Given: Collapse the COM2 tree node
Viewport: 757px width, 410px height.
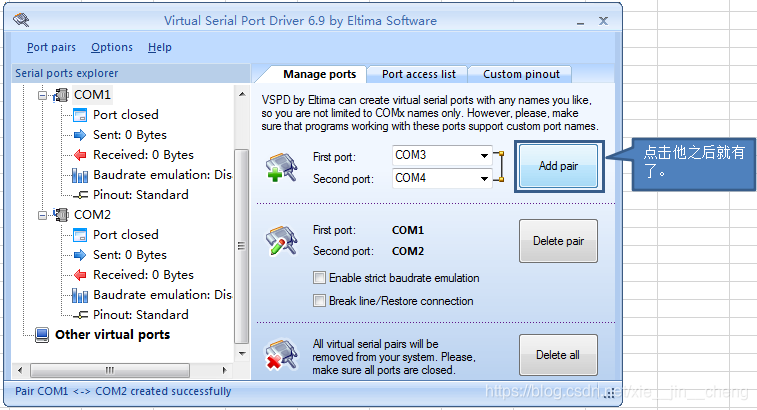Looking at the screenshot, I should click(42, 215).
